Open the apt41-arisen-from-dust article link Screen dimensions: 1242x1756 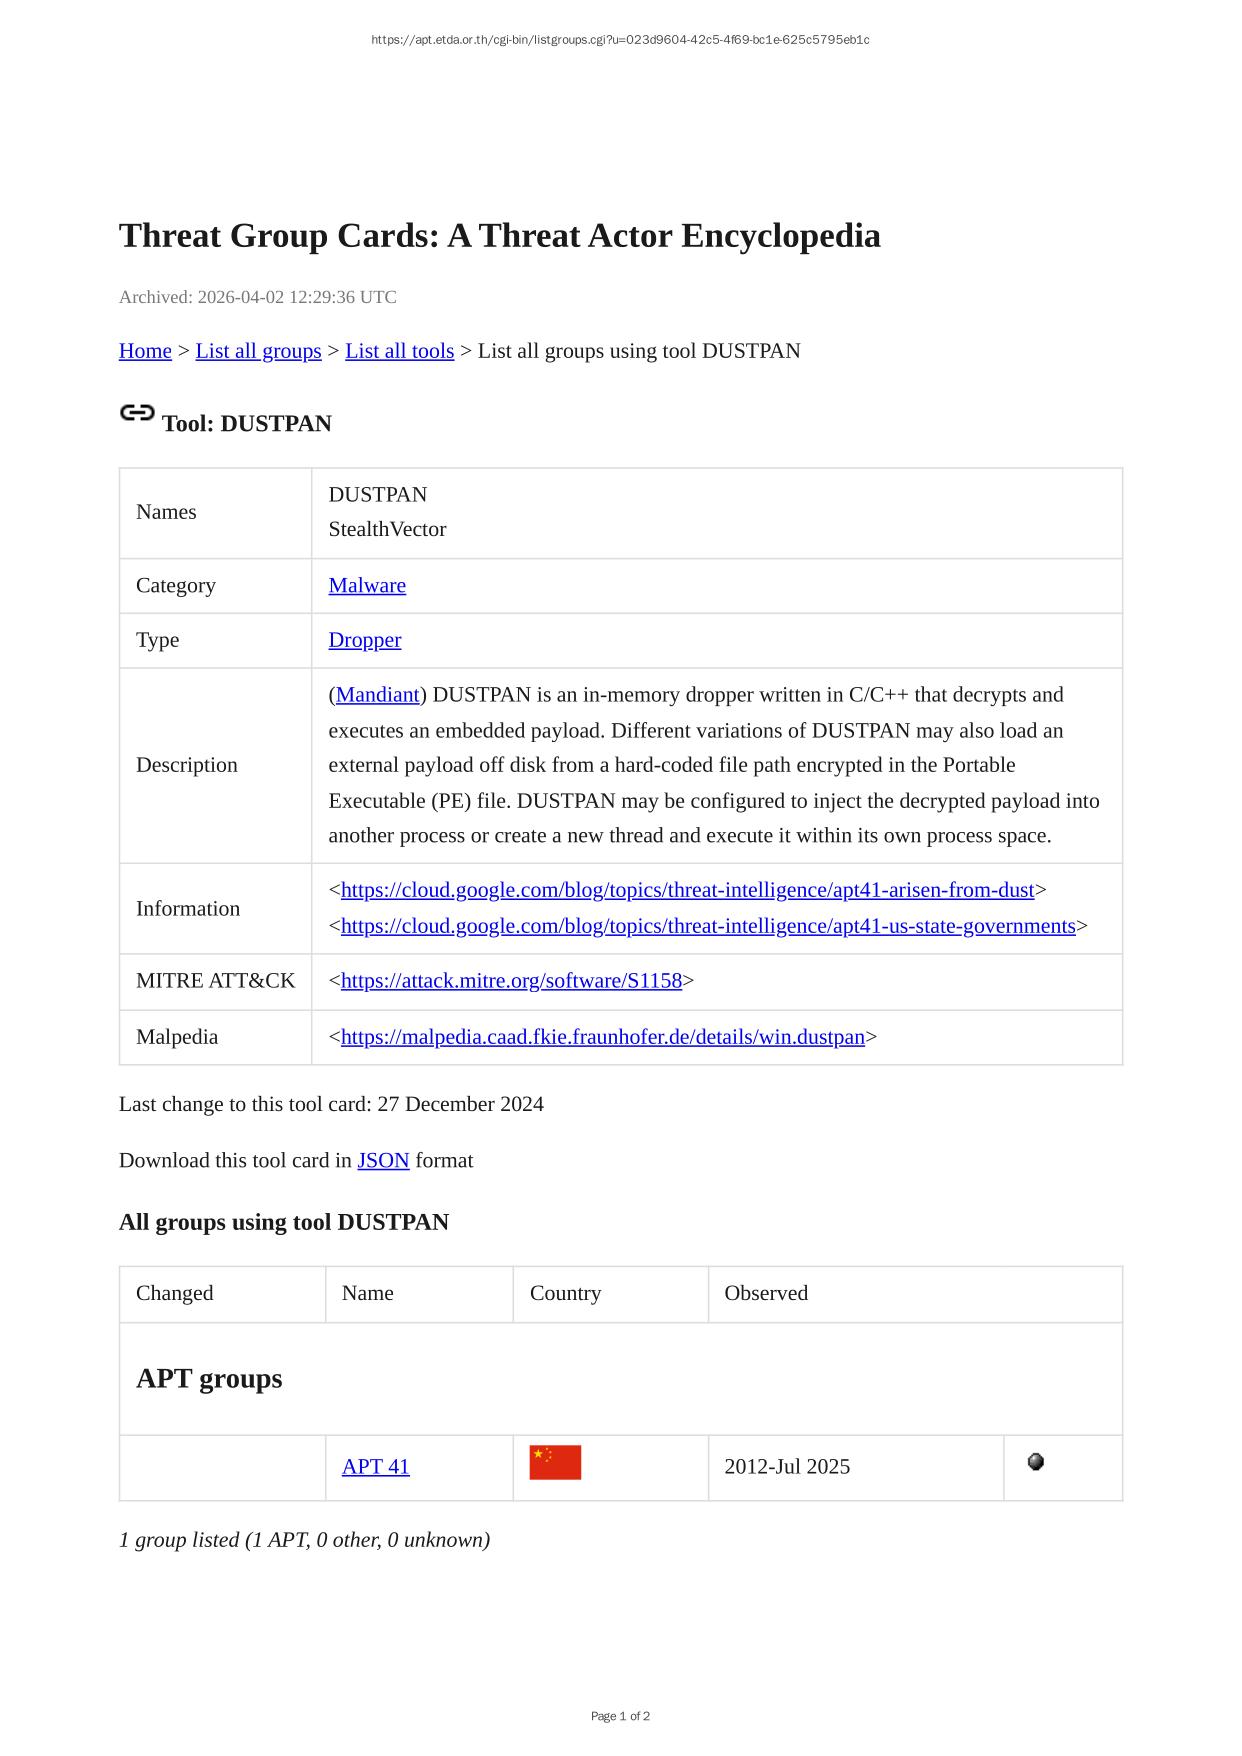(x=687, y=890)
